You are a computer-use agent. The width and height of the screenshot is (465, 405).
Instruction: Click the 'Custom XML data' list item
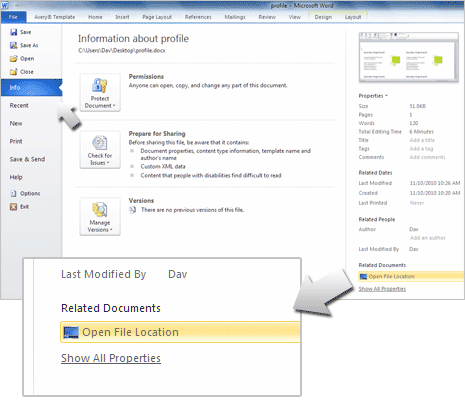click(163, 167)
